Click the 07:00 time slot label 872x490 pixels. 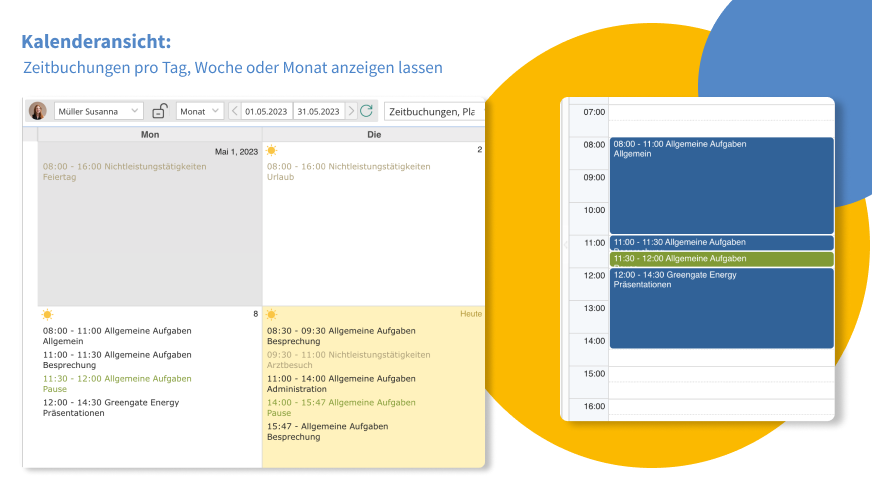(594, 112)
